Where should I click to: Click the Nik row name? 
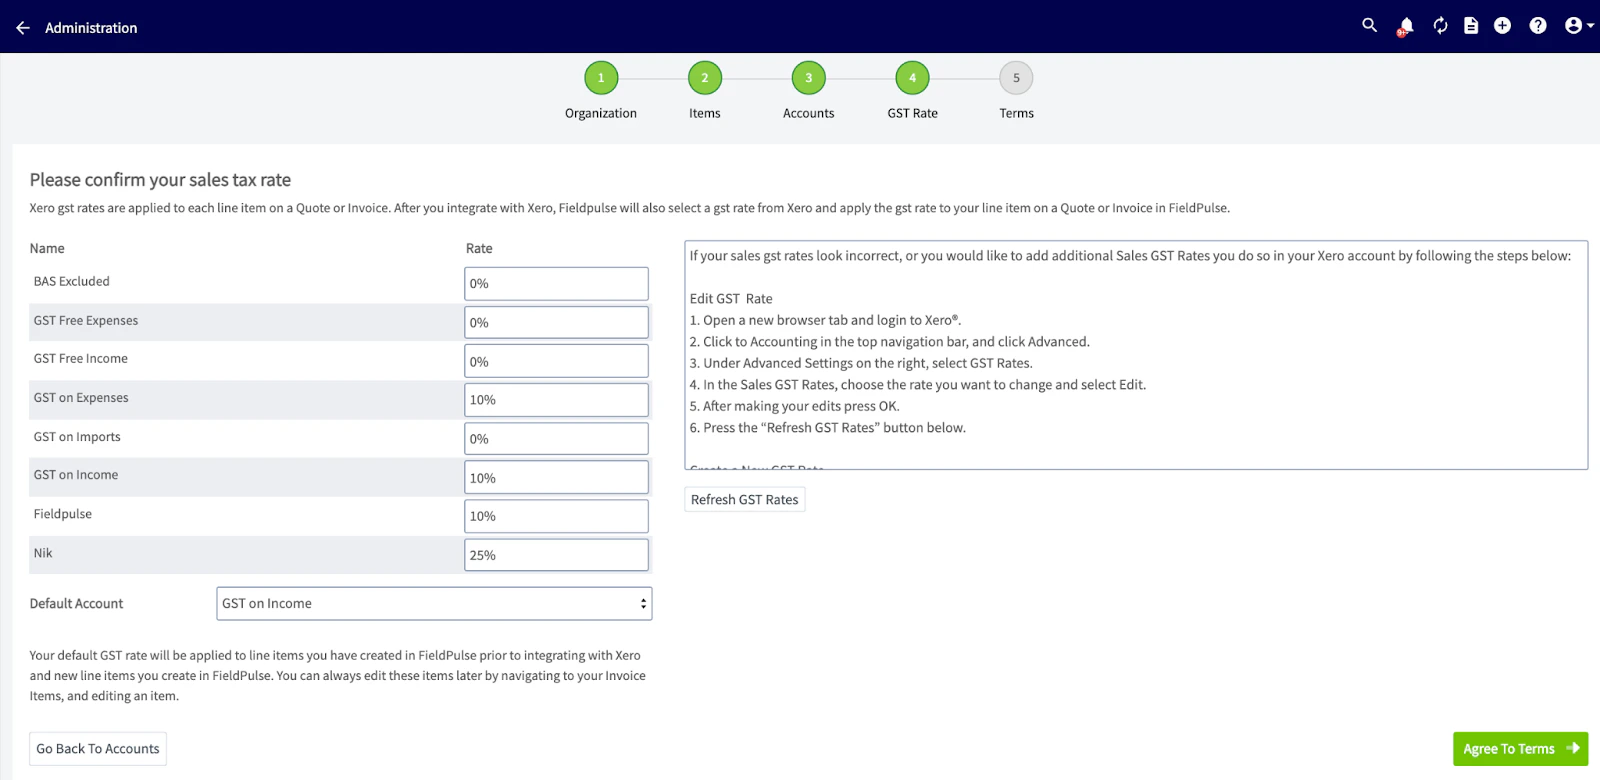click(43, 553)
